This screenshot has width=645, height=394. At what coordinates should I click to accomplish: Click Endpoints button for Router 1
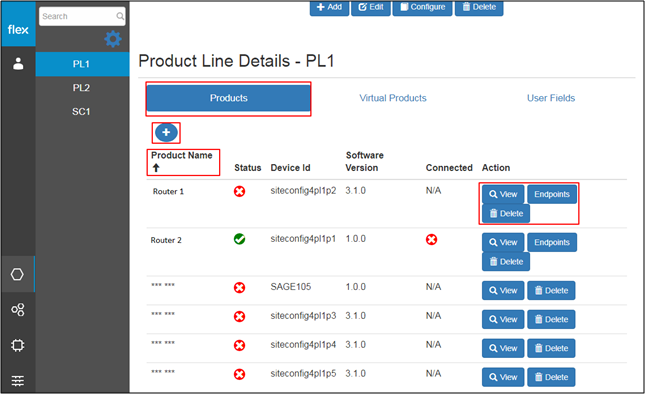[x=552, y=194]
